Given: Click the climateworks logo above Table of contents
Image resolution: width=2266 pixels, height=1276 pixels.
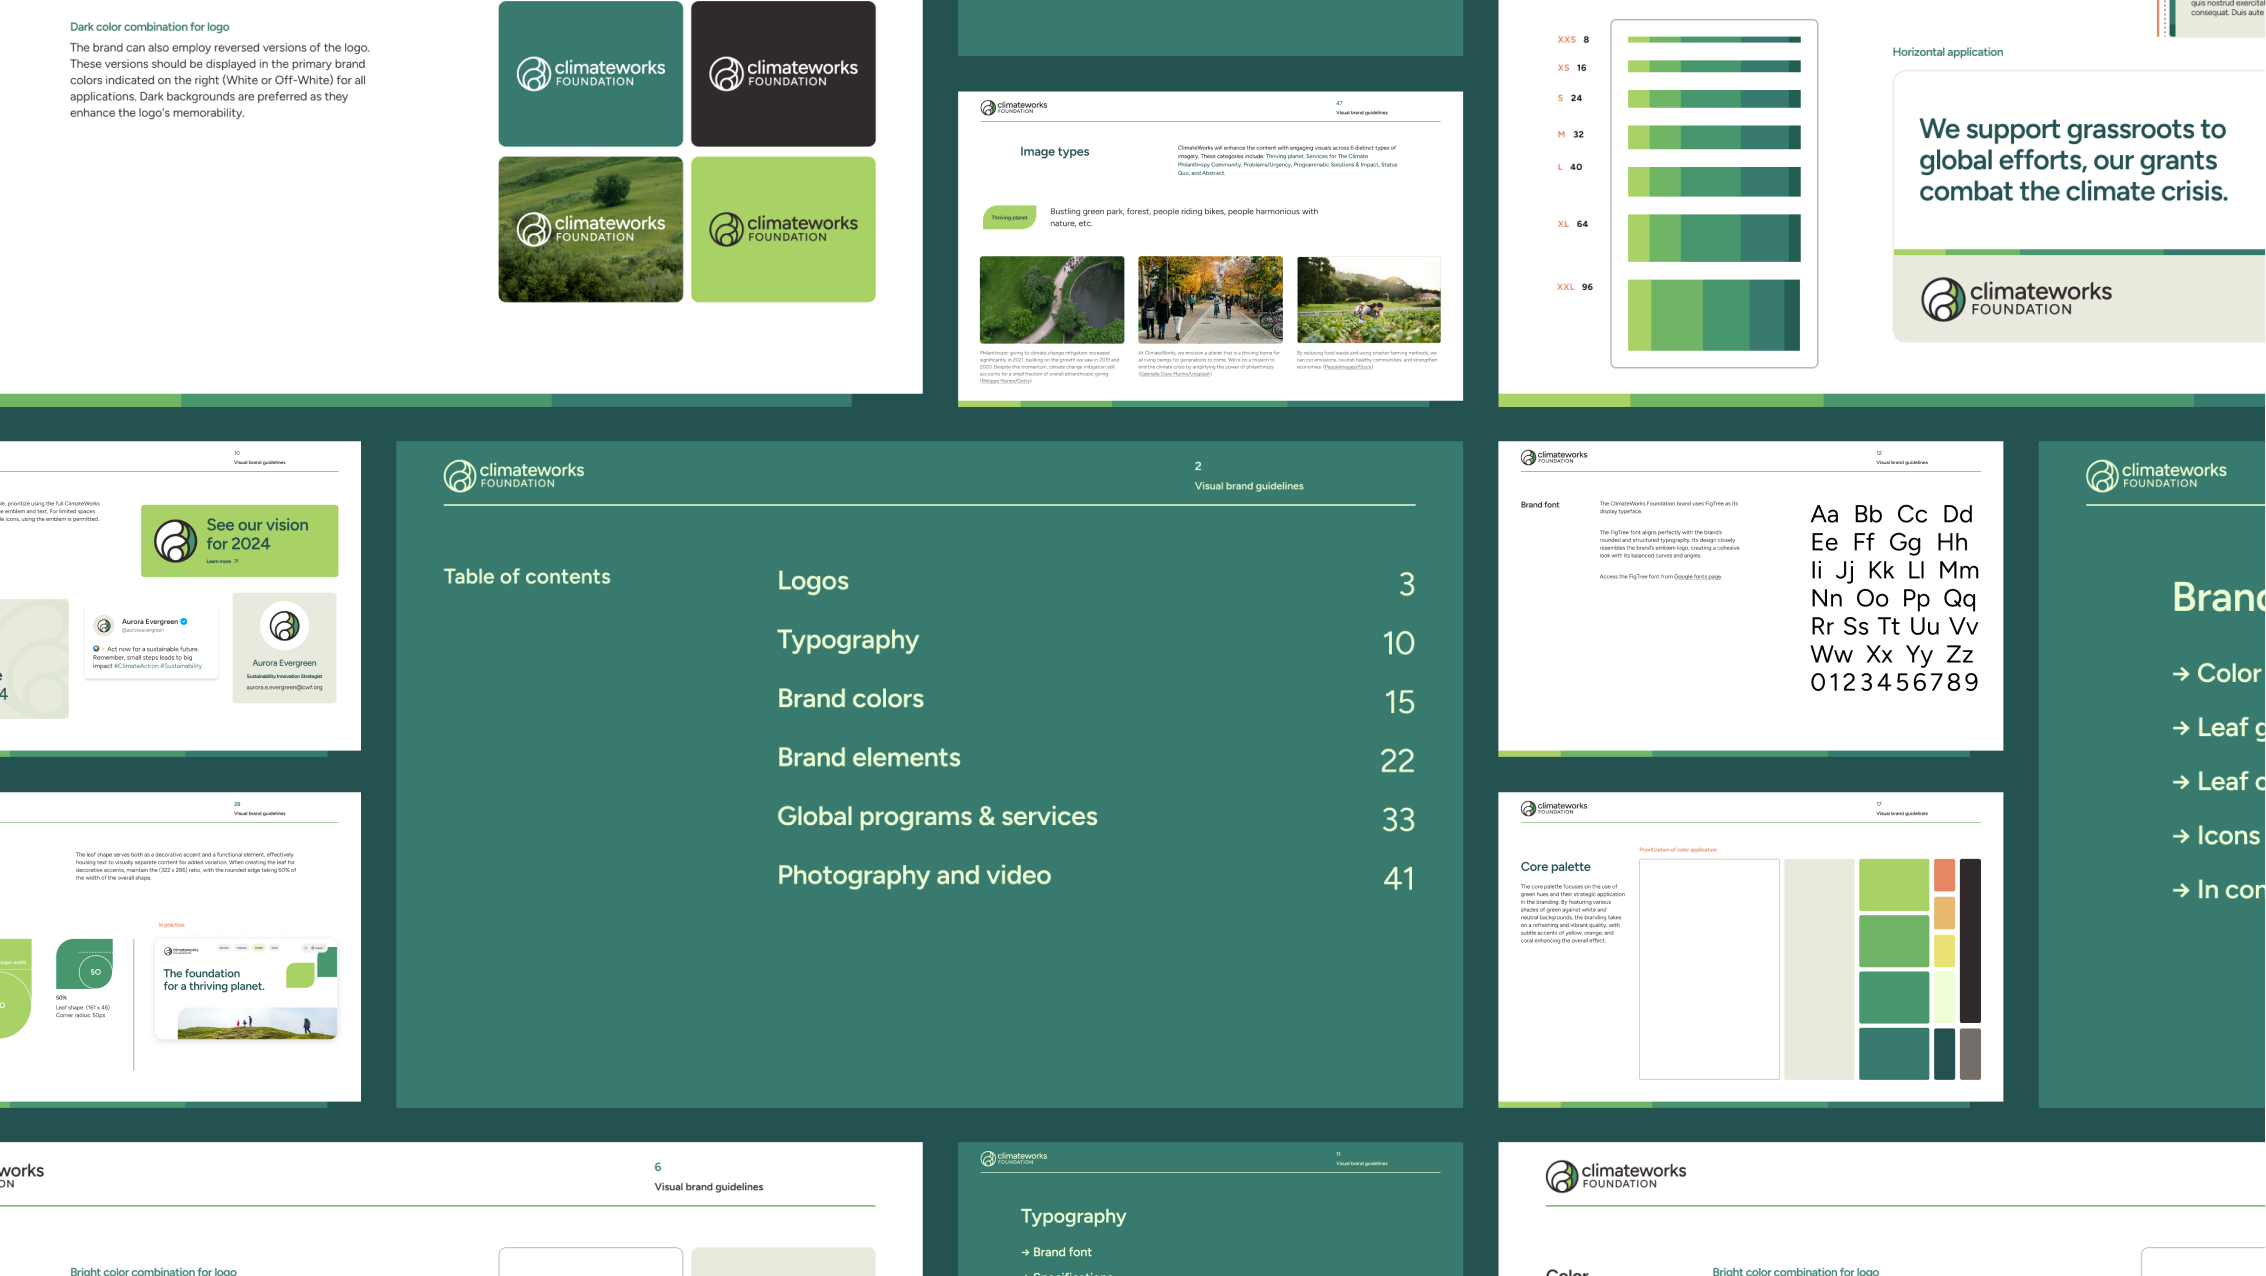Looking at the screenshot, I should click(x=514, y=475).
